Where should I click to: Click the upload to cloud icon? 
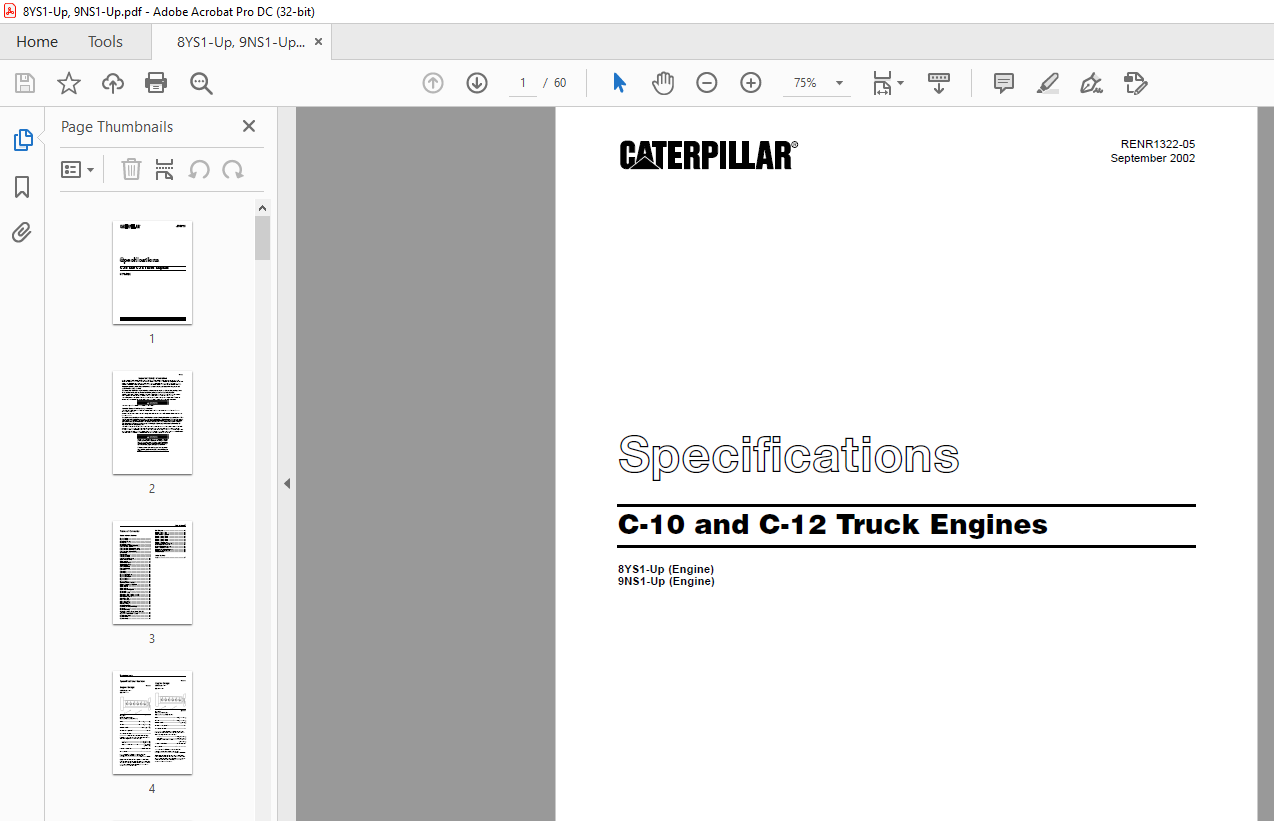[x=113, y=83]
